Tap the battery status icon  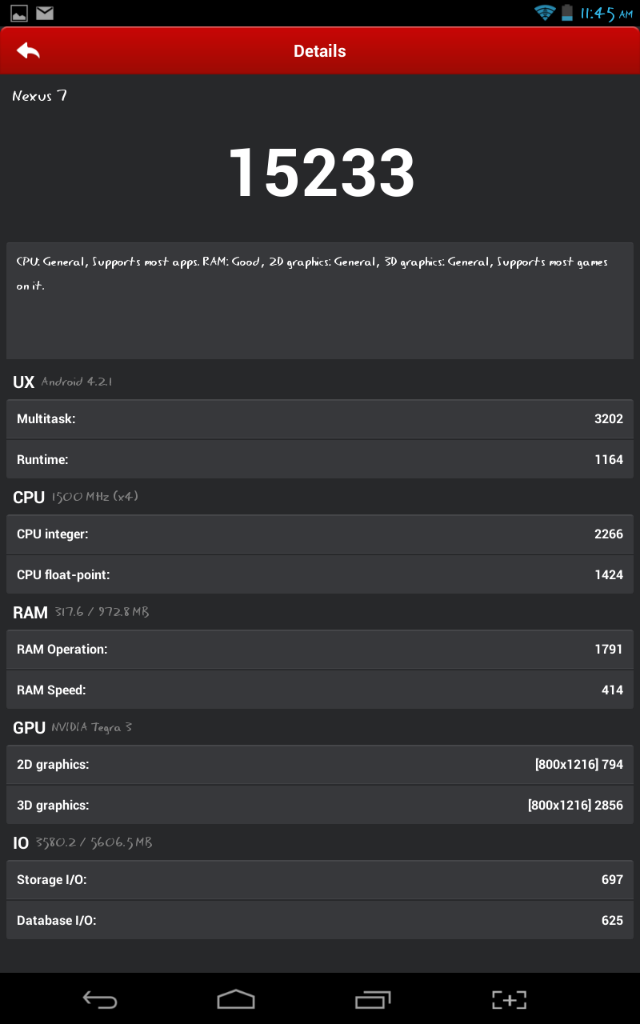coord(567,12)
